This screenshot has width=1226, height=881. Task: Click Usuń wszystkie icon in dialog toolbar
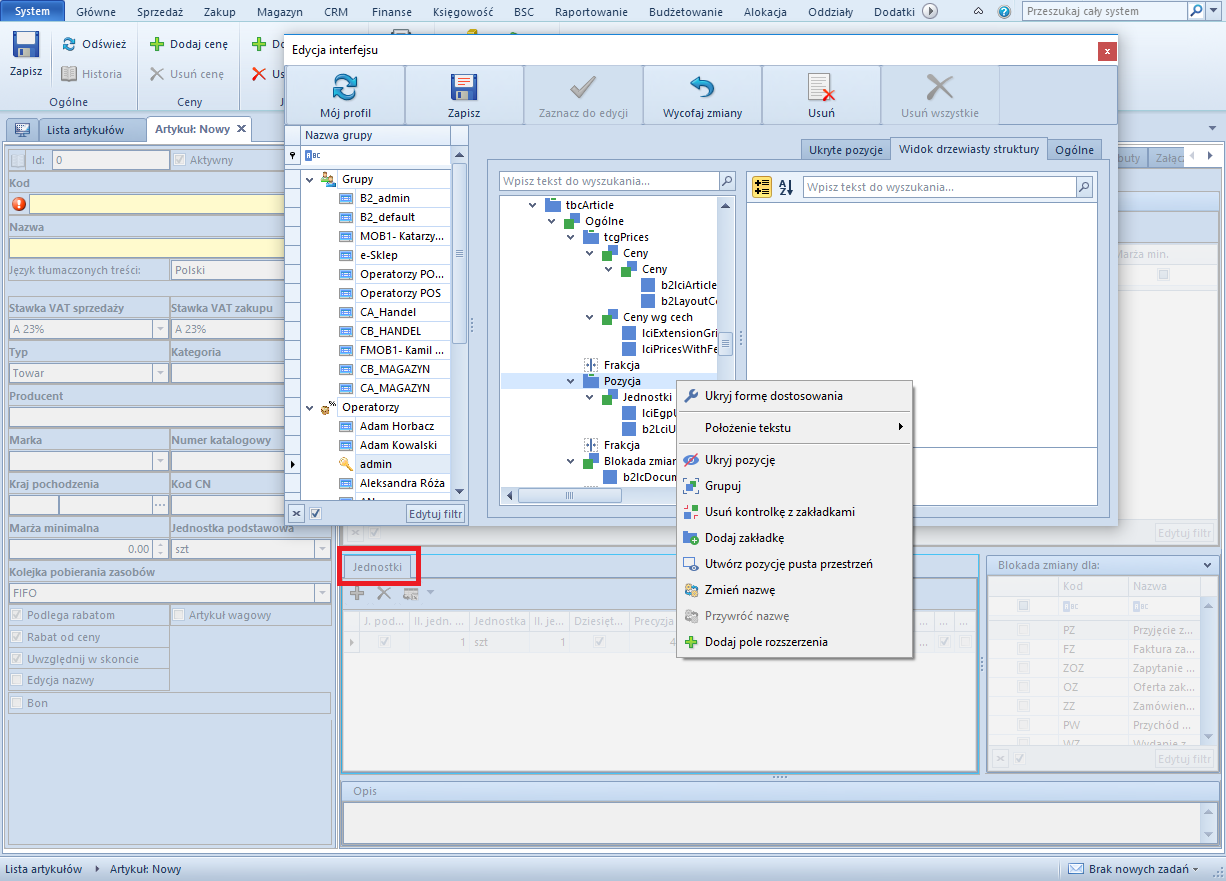coord(940,88)
